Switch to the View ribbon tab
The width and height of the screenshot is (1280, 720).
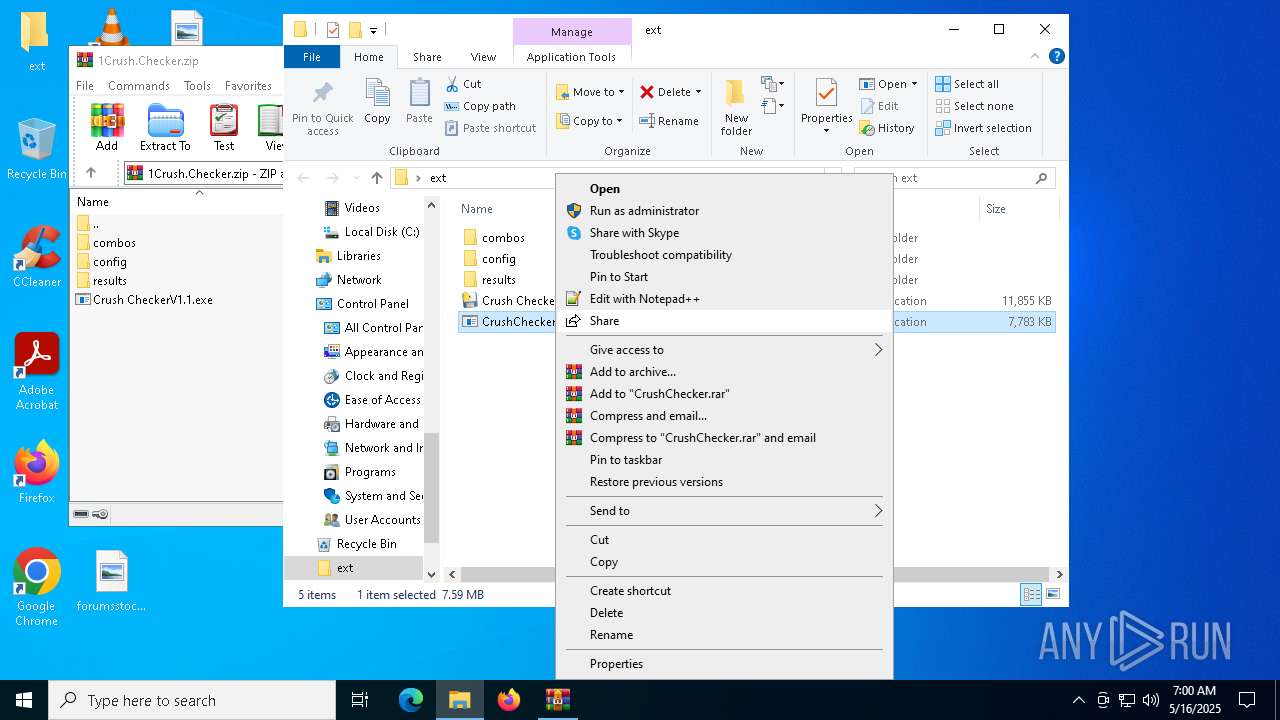483,57
